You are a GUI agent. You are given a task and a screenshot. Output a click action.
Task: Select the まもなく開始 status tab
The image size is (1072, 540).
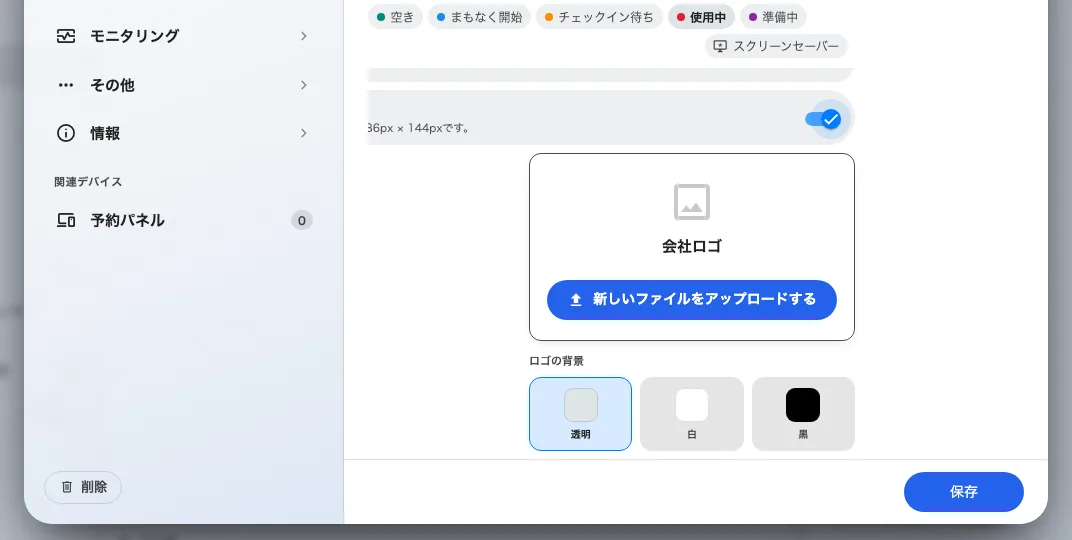[479, 17]
